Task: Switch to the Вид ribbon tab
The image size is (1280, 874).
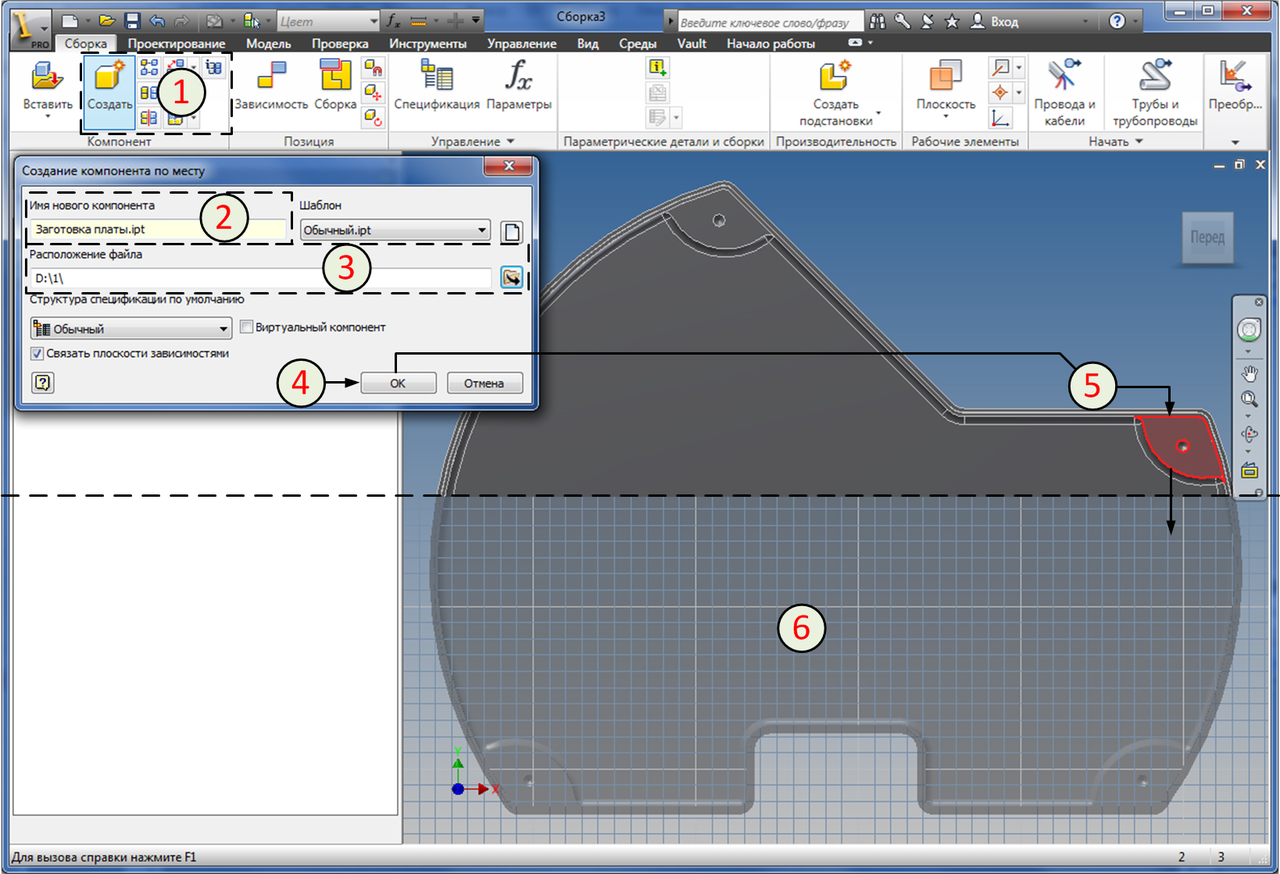Action: pyautogui.click(x=589, y=44)
